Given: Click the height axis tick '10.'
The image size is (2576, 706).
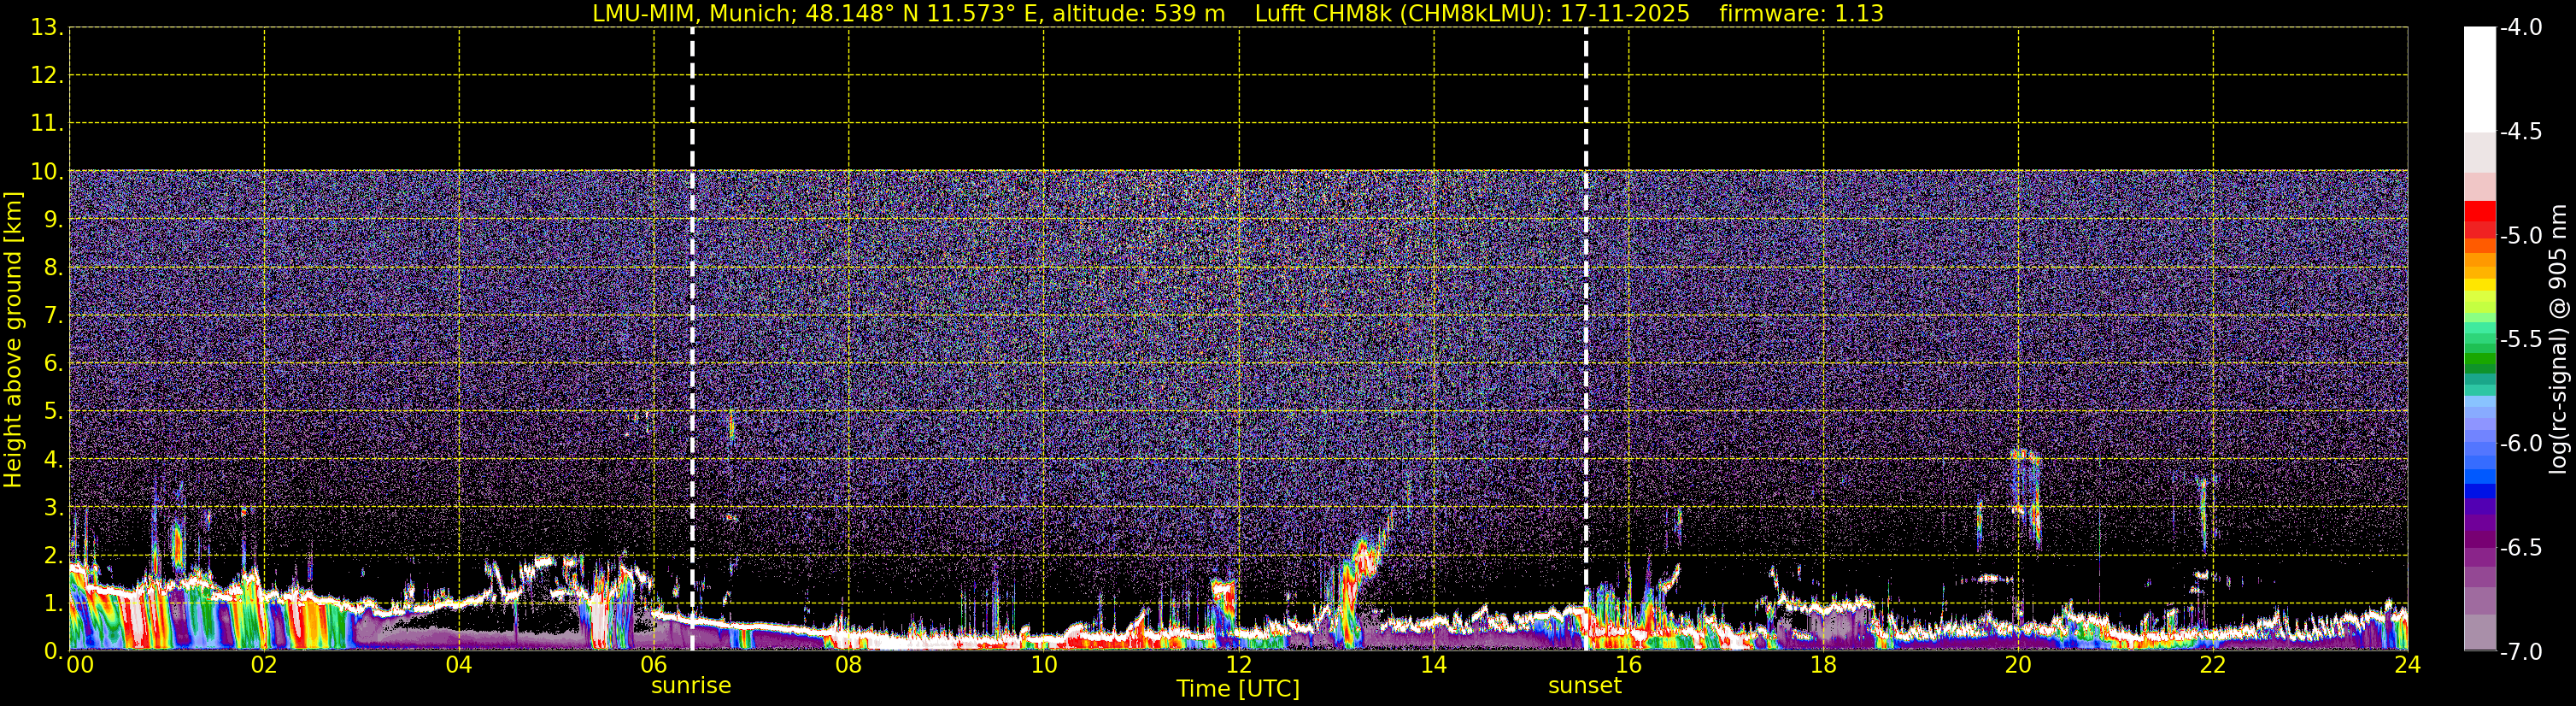Looking at the screenshot, I should (x=47, y=171).
